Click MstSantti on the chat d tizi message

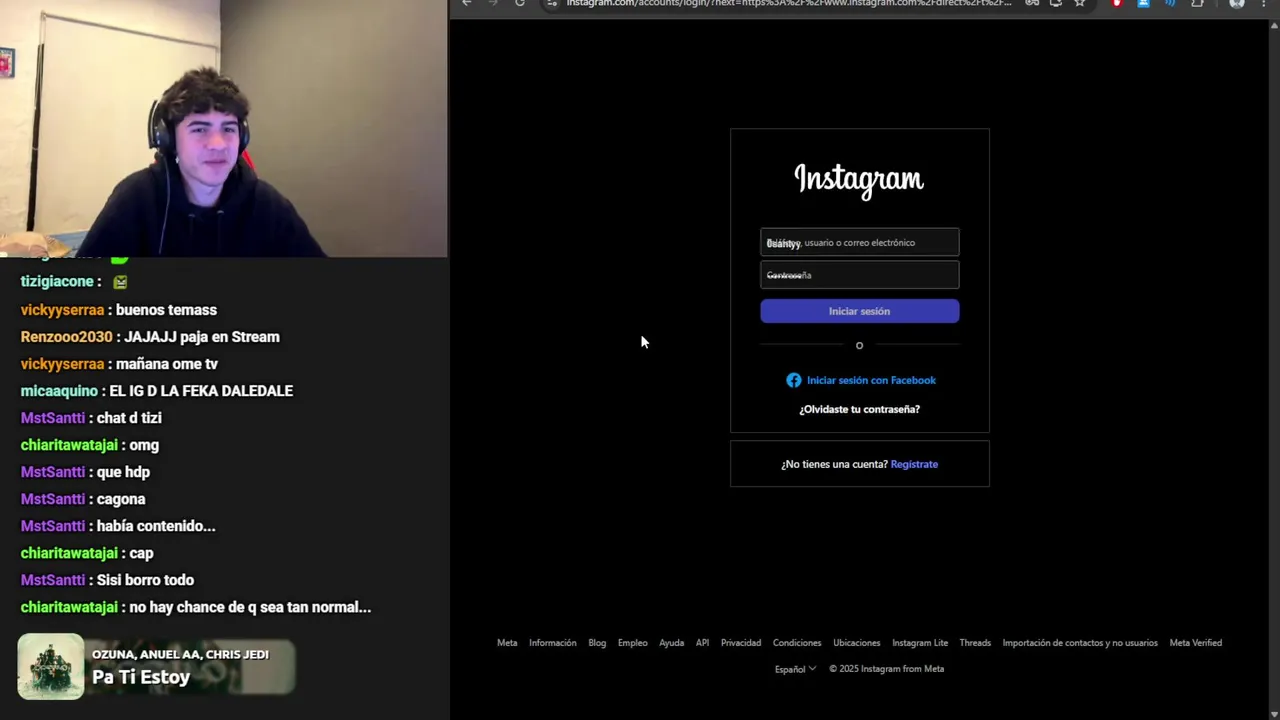(x=53, y=418)
